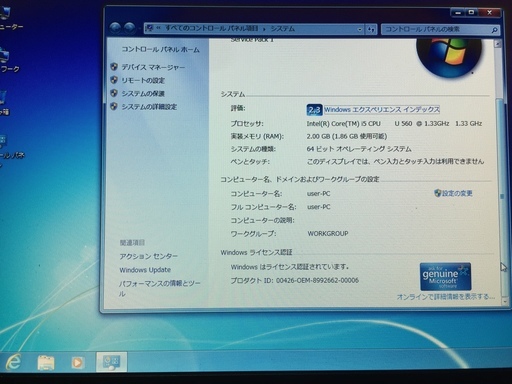Viewport: 512px width, 384px height.
Task: Click the forward navigation arrow
Action: [x=129, y=28]
